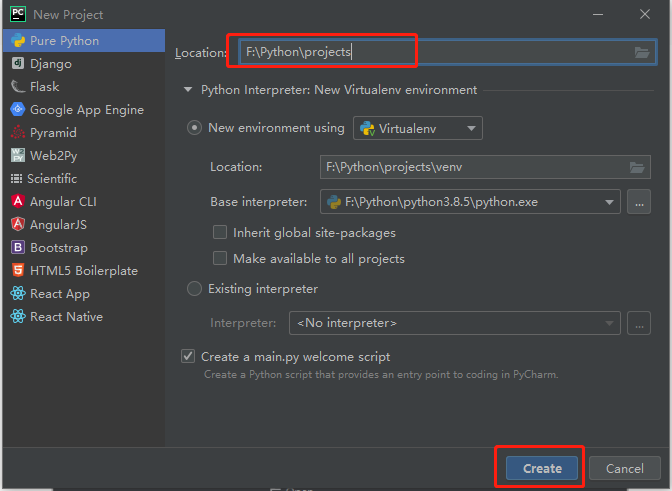This screenshot has height=491, width=672.
Task: Select the Existing interpreter radio option
Action: [194, 289]
